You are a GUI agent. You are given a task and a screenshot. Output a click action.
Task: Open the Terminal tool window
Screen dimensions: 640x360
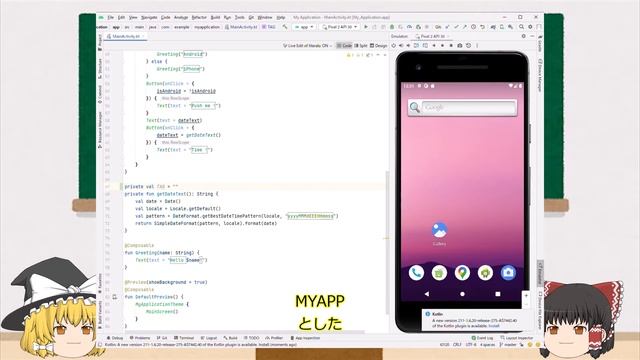pos(184,338)
